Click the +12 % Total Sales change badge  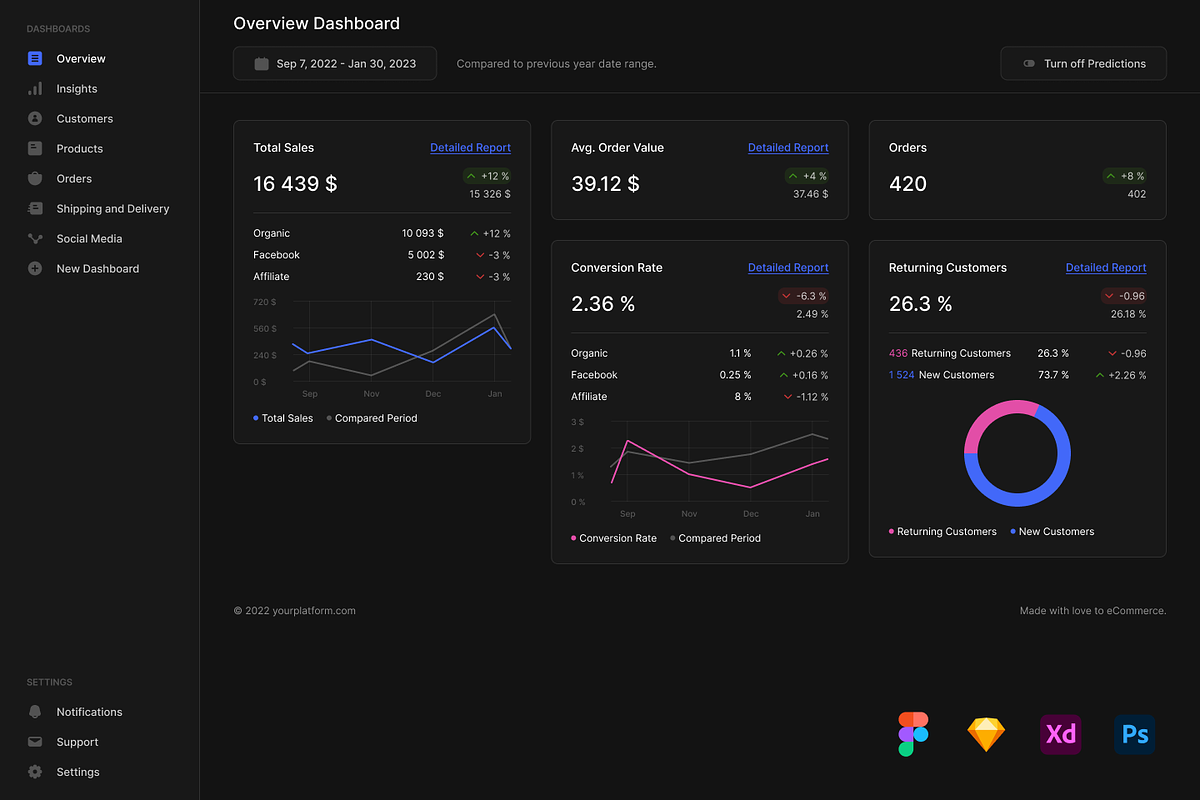(x=487, y=176)
